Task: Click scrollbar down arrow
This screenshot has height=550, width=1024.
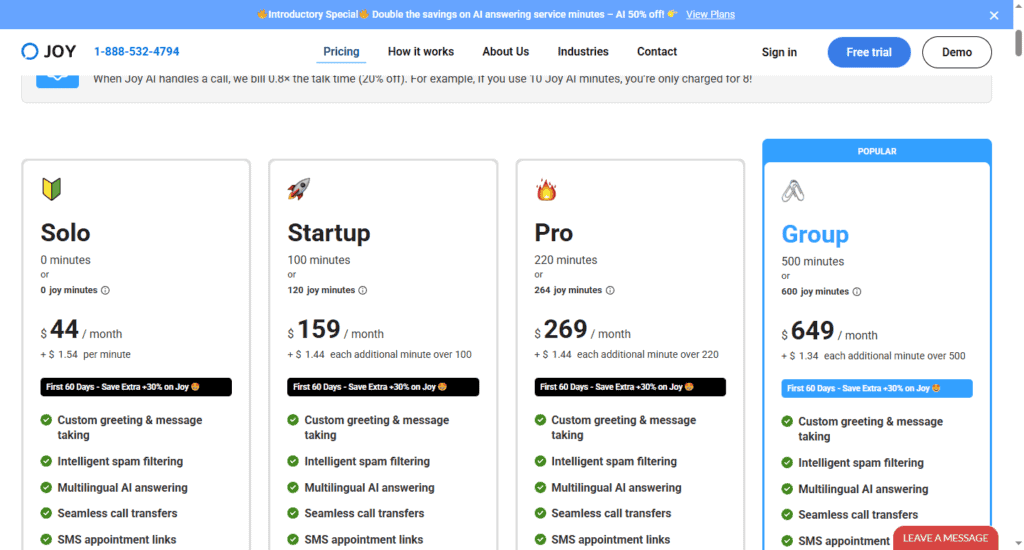Action: pyautogui.click(x=1018, y=543)
